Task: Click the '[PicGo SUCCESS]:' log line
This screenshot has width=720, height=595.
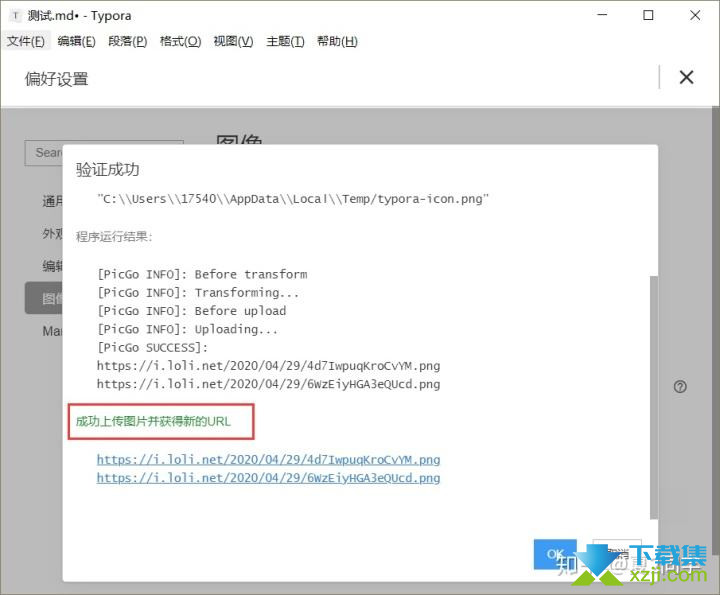Action: [152, 348]
